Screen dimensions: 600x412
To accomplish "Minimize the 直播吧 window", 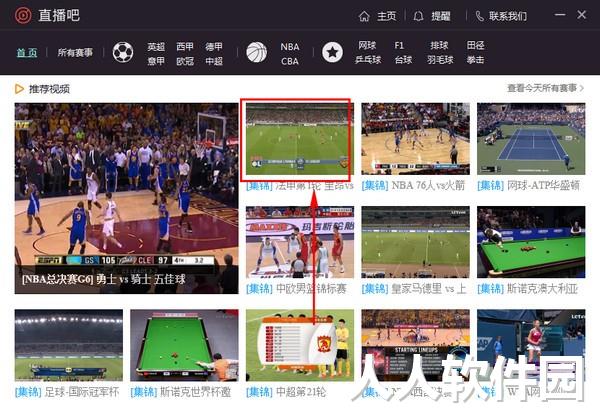I will pyautogui.click(x=560, y=15).
